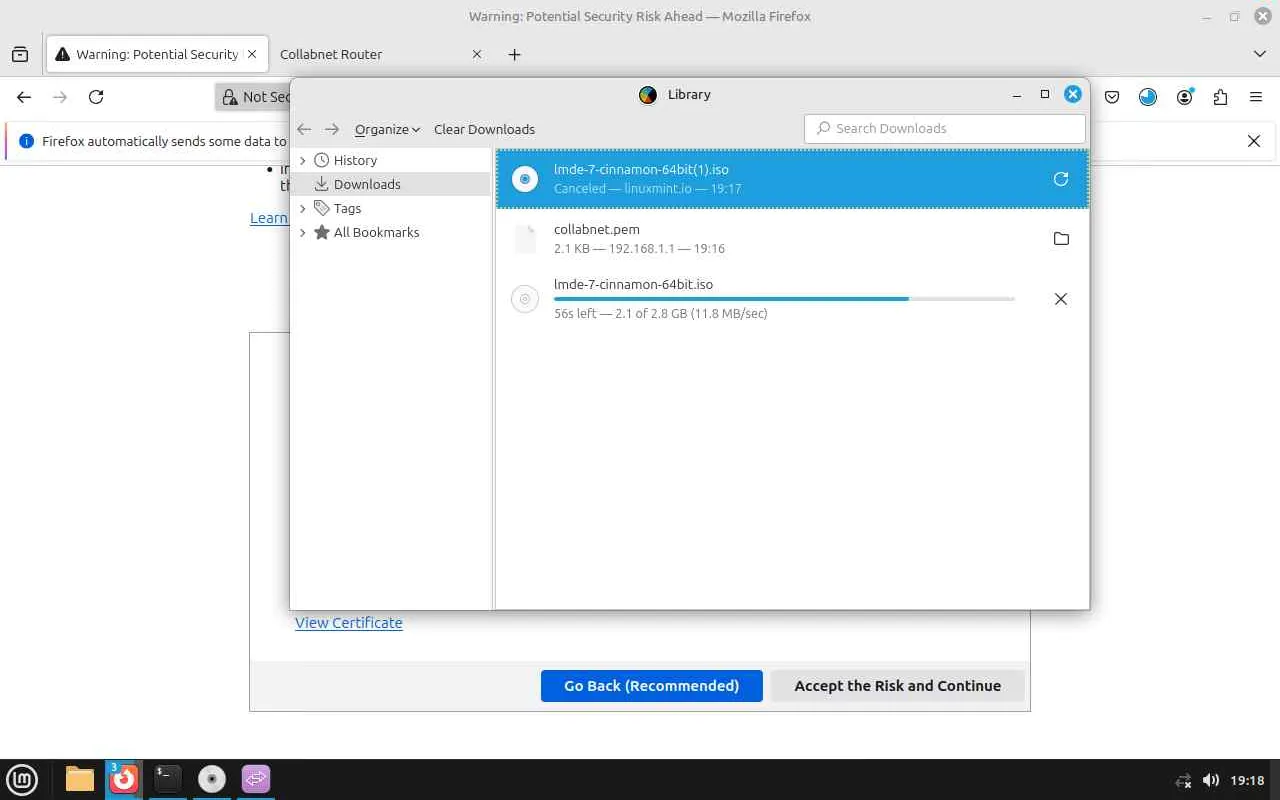Go back in Firefox browser toolbar
This screenshot has width=1280, height=800.
click(24, 97)
